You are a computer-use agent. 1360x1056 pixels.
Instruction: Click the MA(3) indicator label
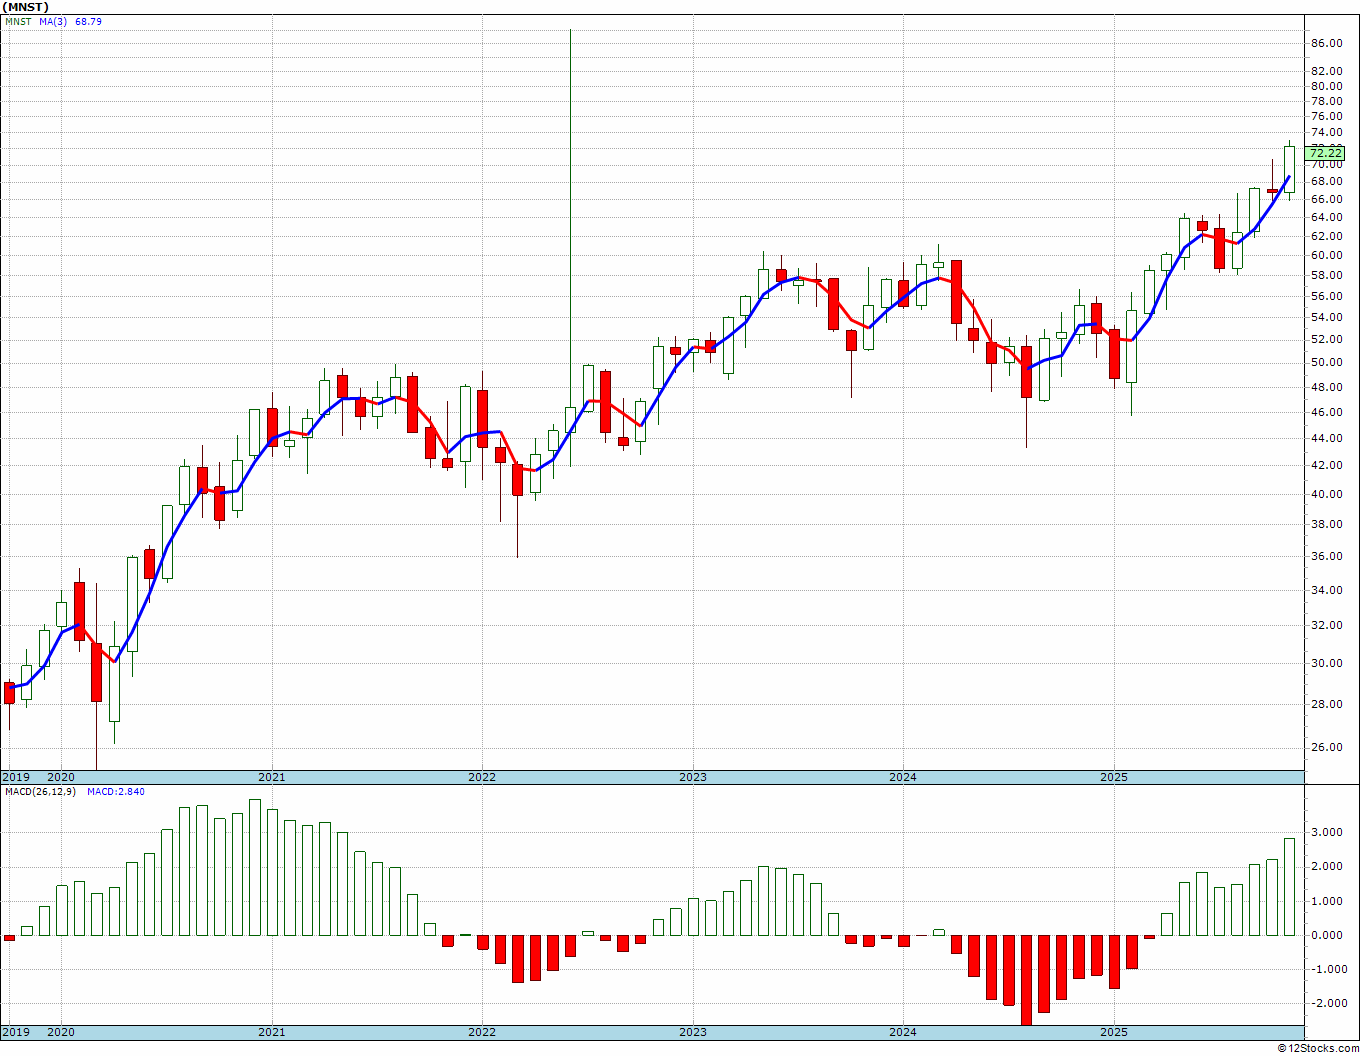[53, 21]
